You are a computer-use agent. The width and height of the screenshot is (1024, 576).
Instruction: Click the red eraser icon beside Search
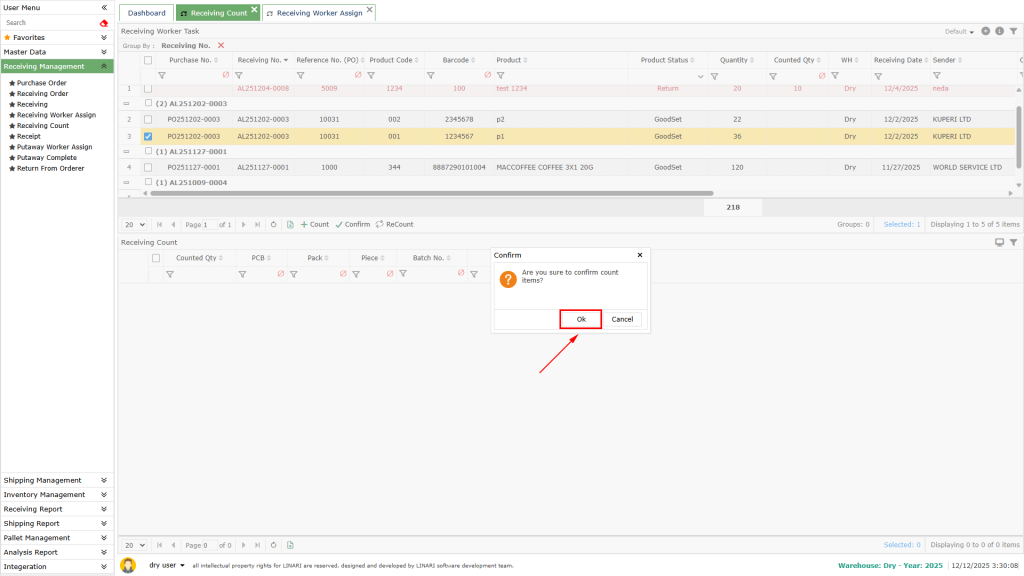tap(104, 22)
